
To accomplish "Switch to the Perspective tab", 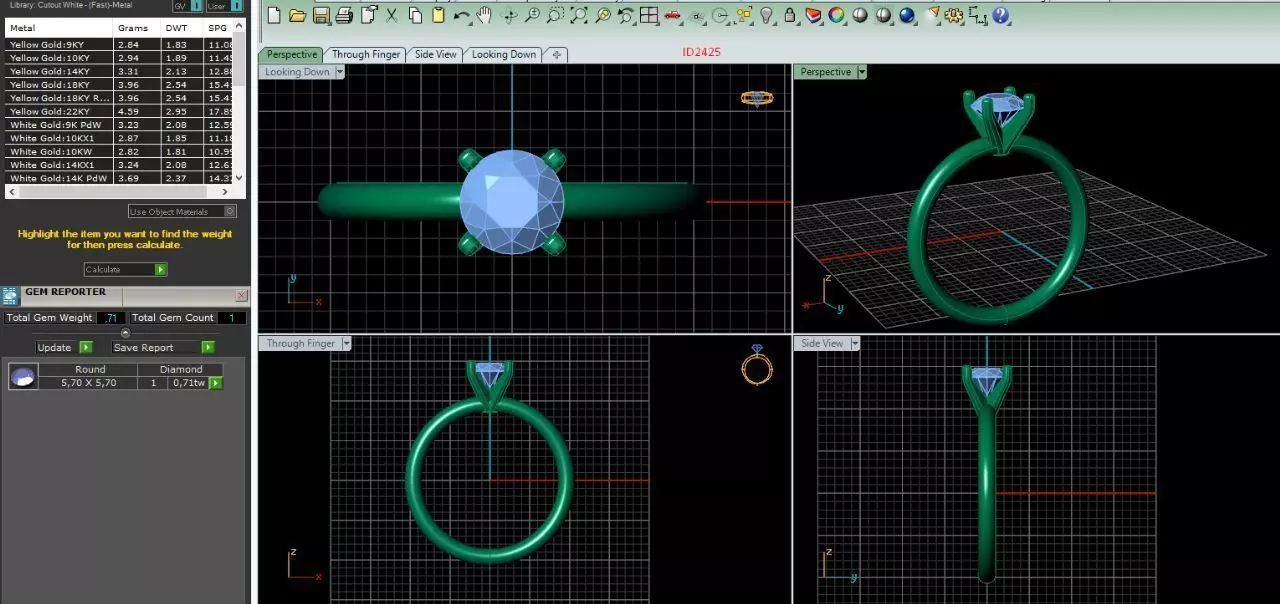I will pyautogui.click(x=292, y=54).
